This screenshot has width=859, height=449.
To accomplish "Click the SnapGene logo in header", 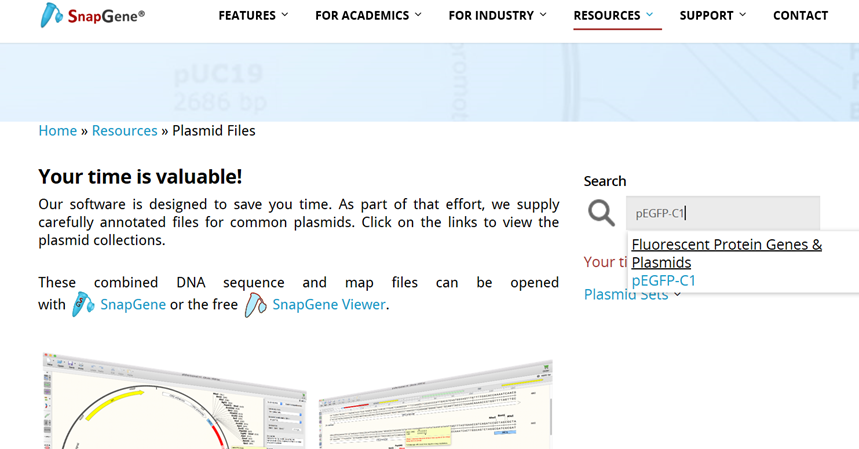I will pos(93,15).
